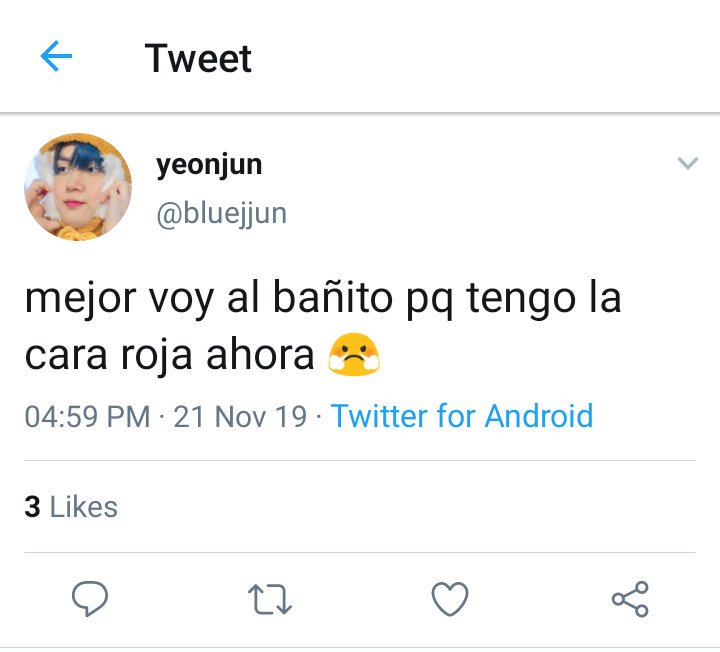720x652 pixels.
Task: Open yeonjun's profile picture
Action: (78, 187)
